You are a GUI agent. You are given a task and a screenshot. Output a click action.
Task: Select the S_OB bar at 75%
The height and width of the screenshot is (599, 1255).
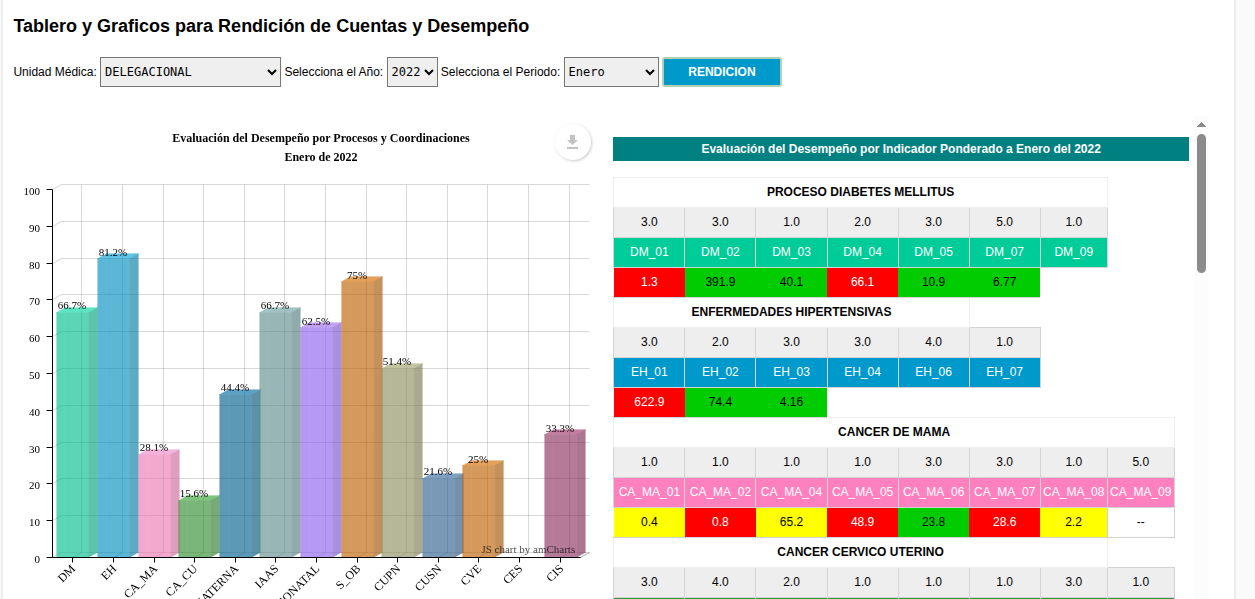click(358, 417)
